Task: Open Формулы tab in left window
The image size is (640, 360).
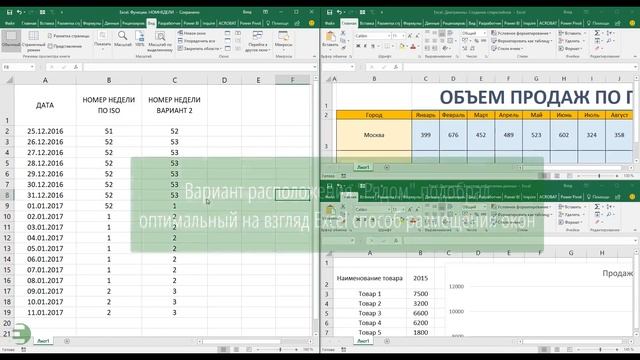Action: click(x=92, y=23)
